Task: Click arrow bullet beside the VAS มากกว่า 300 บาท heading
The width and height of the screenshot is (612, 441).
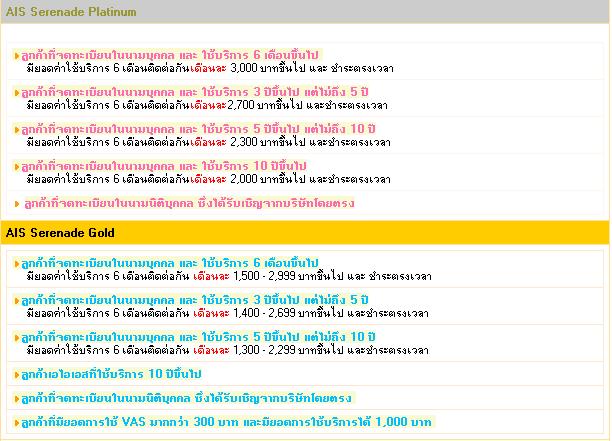Action: [x=17, y=423]
